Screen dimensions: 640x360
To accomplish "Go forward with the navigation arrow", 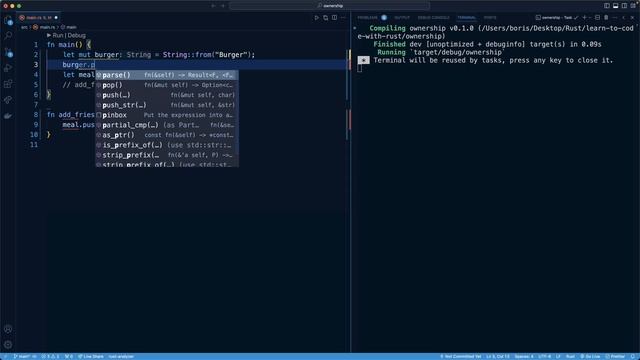I will [x=223, y=6].
